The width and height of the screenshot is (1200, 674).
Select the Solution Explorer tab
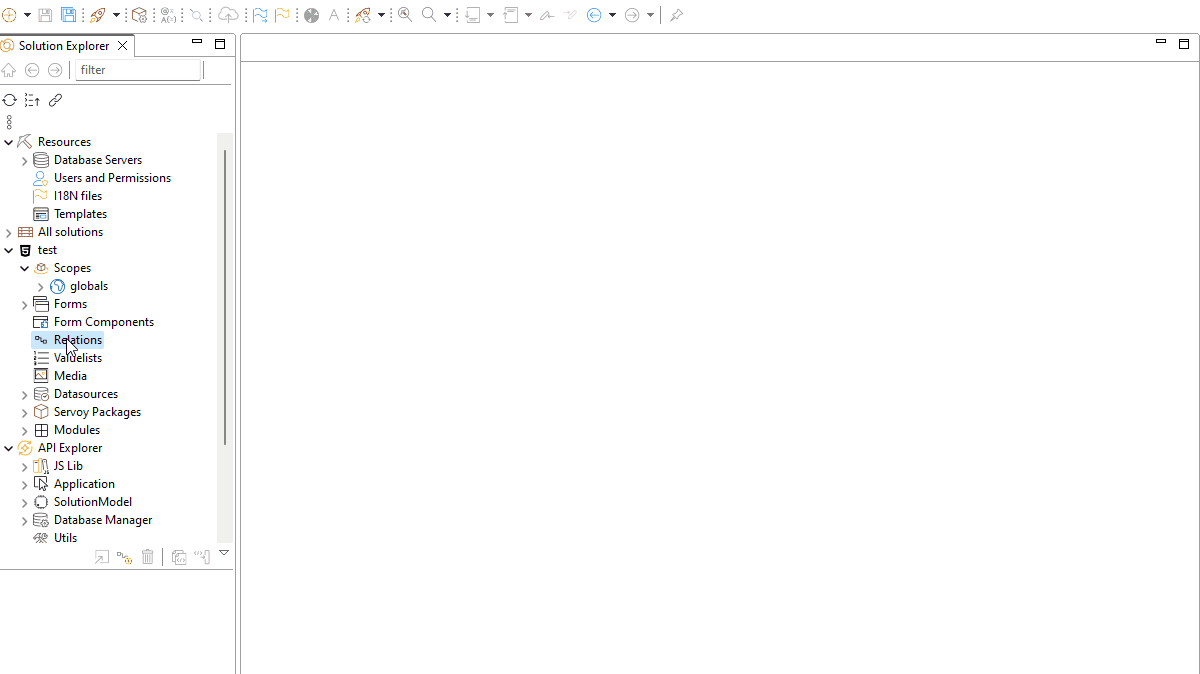point(63,46)
